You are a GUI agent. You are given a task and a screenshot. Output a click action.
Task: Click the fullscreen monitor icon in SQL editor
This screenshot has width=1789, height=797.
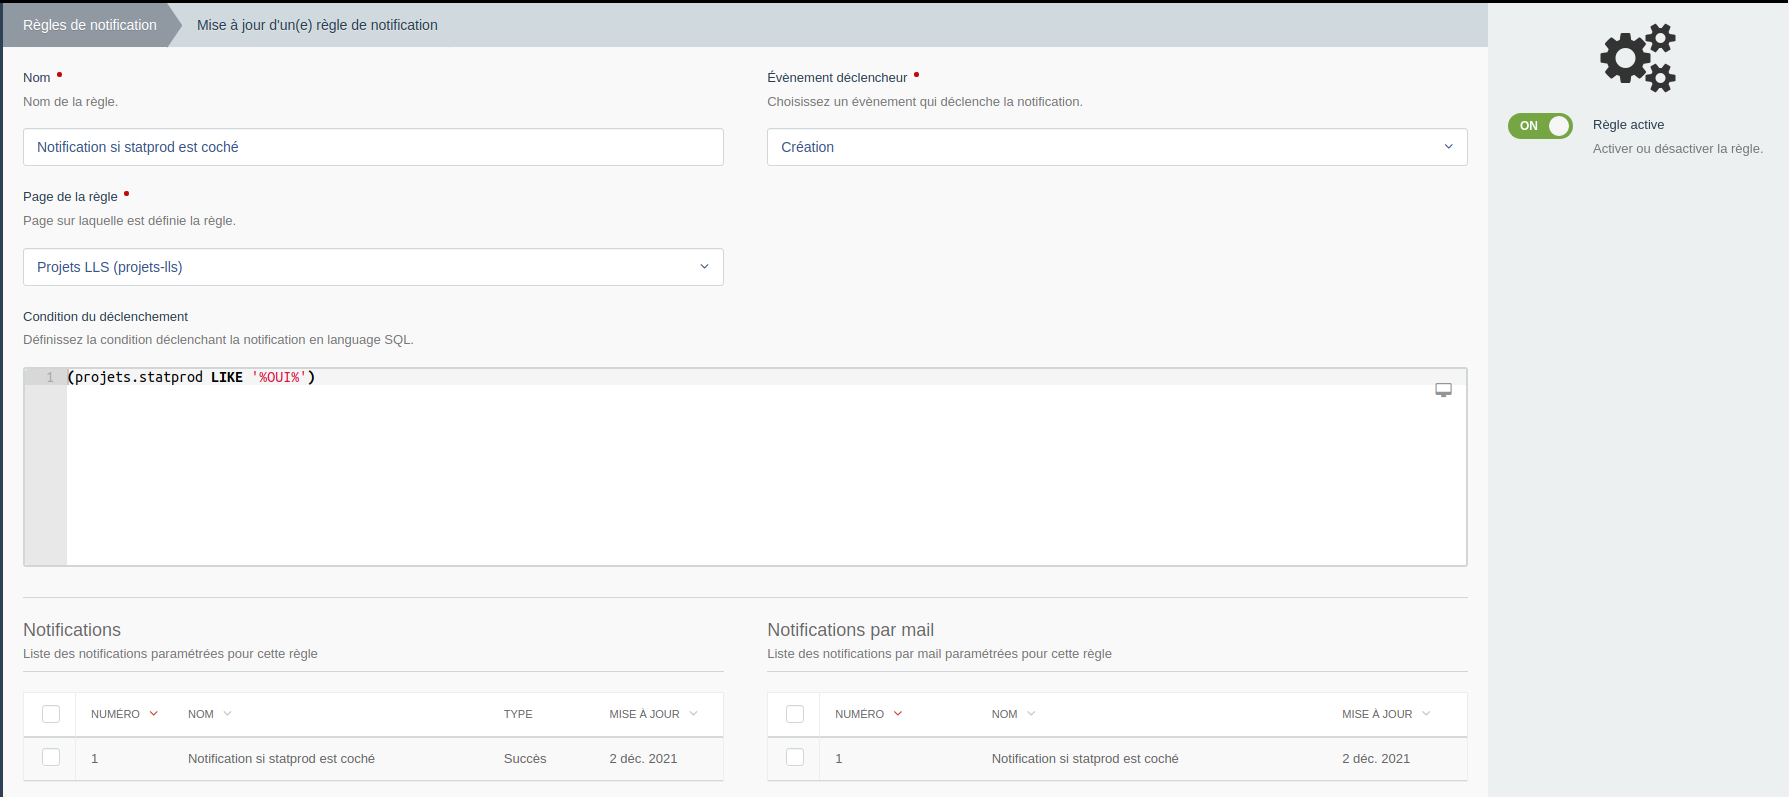tap(1443, 390)
